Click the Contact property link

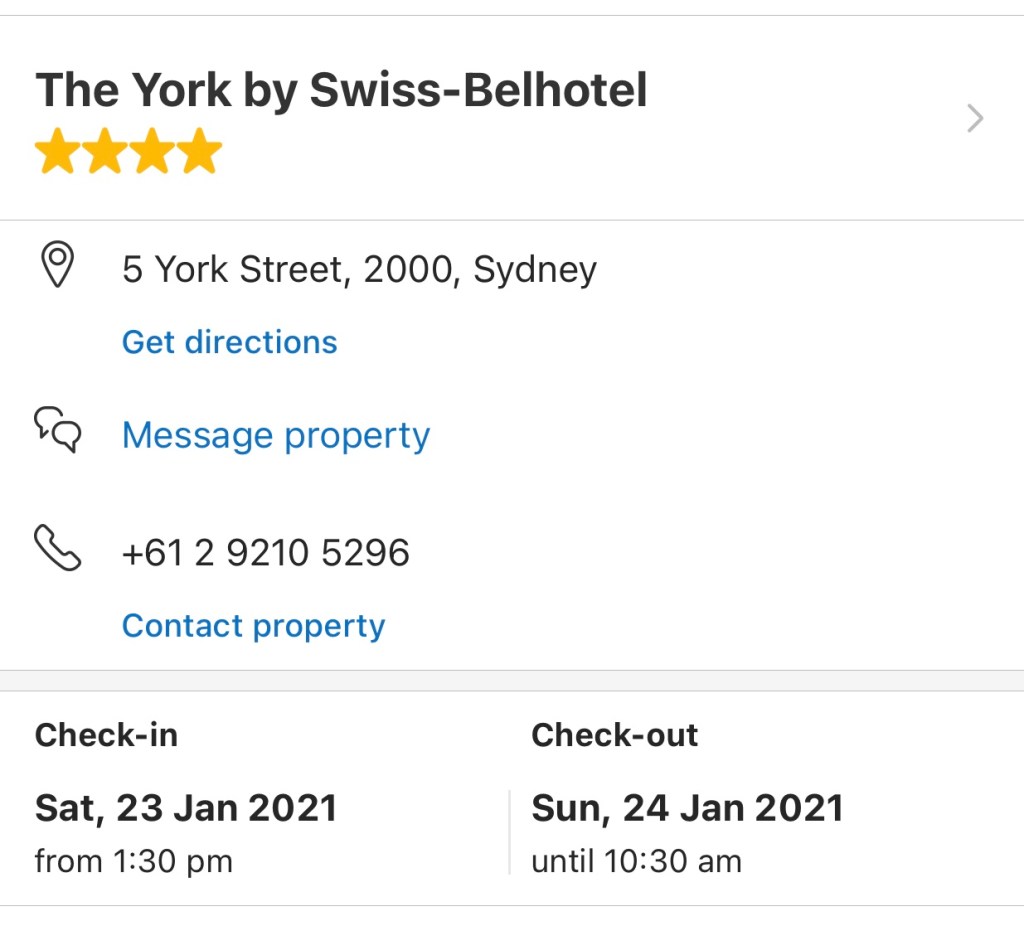253,626
